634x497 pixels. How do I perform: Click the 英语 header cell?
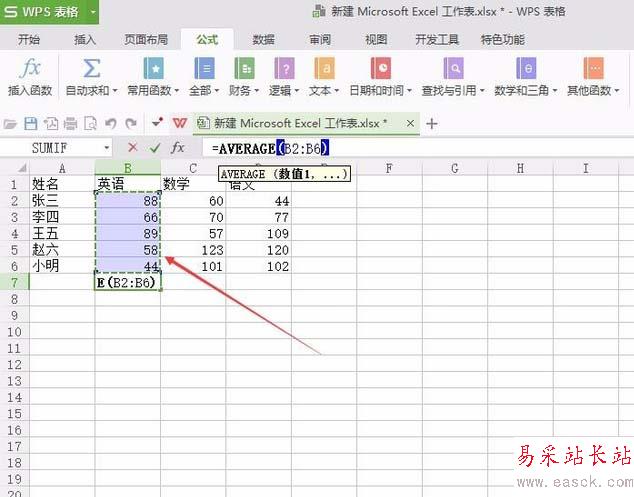pos(128,184)
